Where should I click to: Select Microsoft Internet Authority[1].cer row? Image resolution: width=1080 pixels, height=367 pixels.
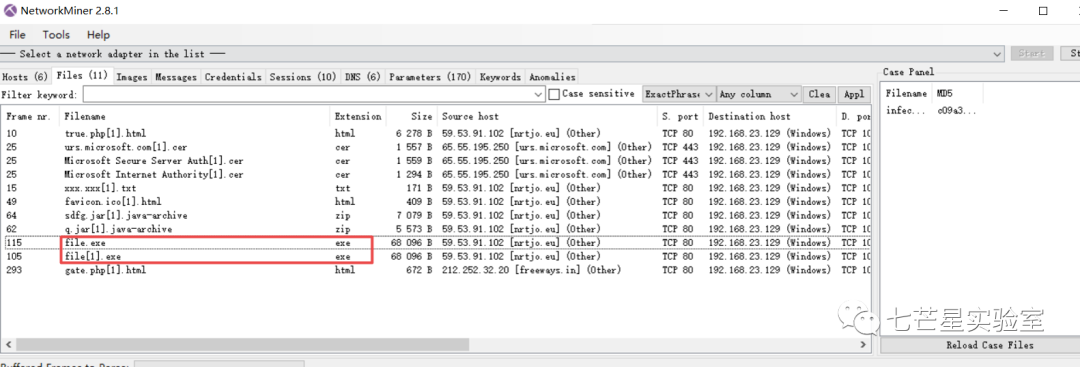pos(436,174)
